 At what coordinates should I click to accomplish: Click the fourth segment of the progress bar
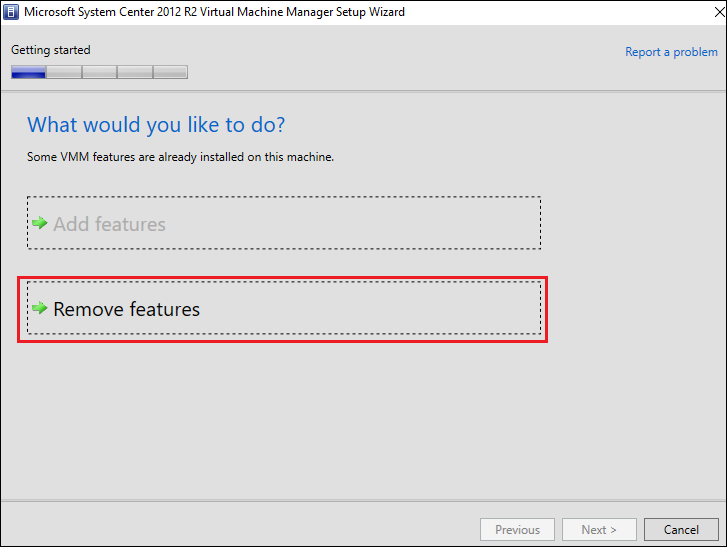pos(134,72)
